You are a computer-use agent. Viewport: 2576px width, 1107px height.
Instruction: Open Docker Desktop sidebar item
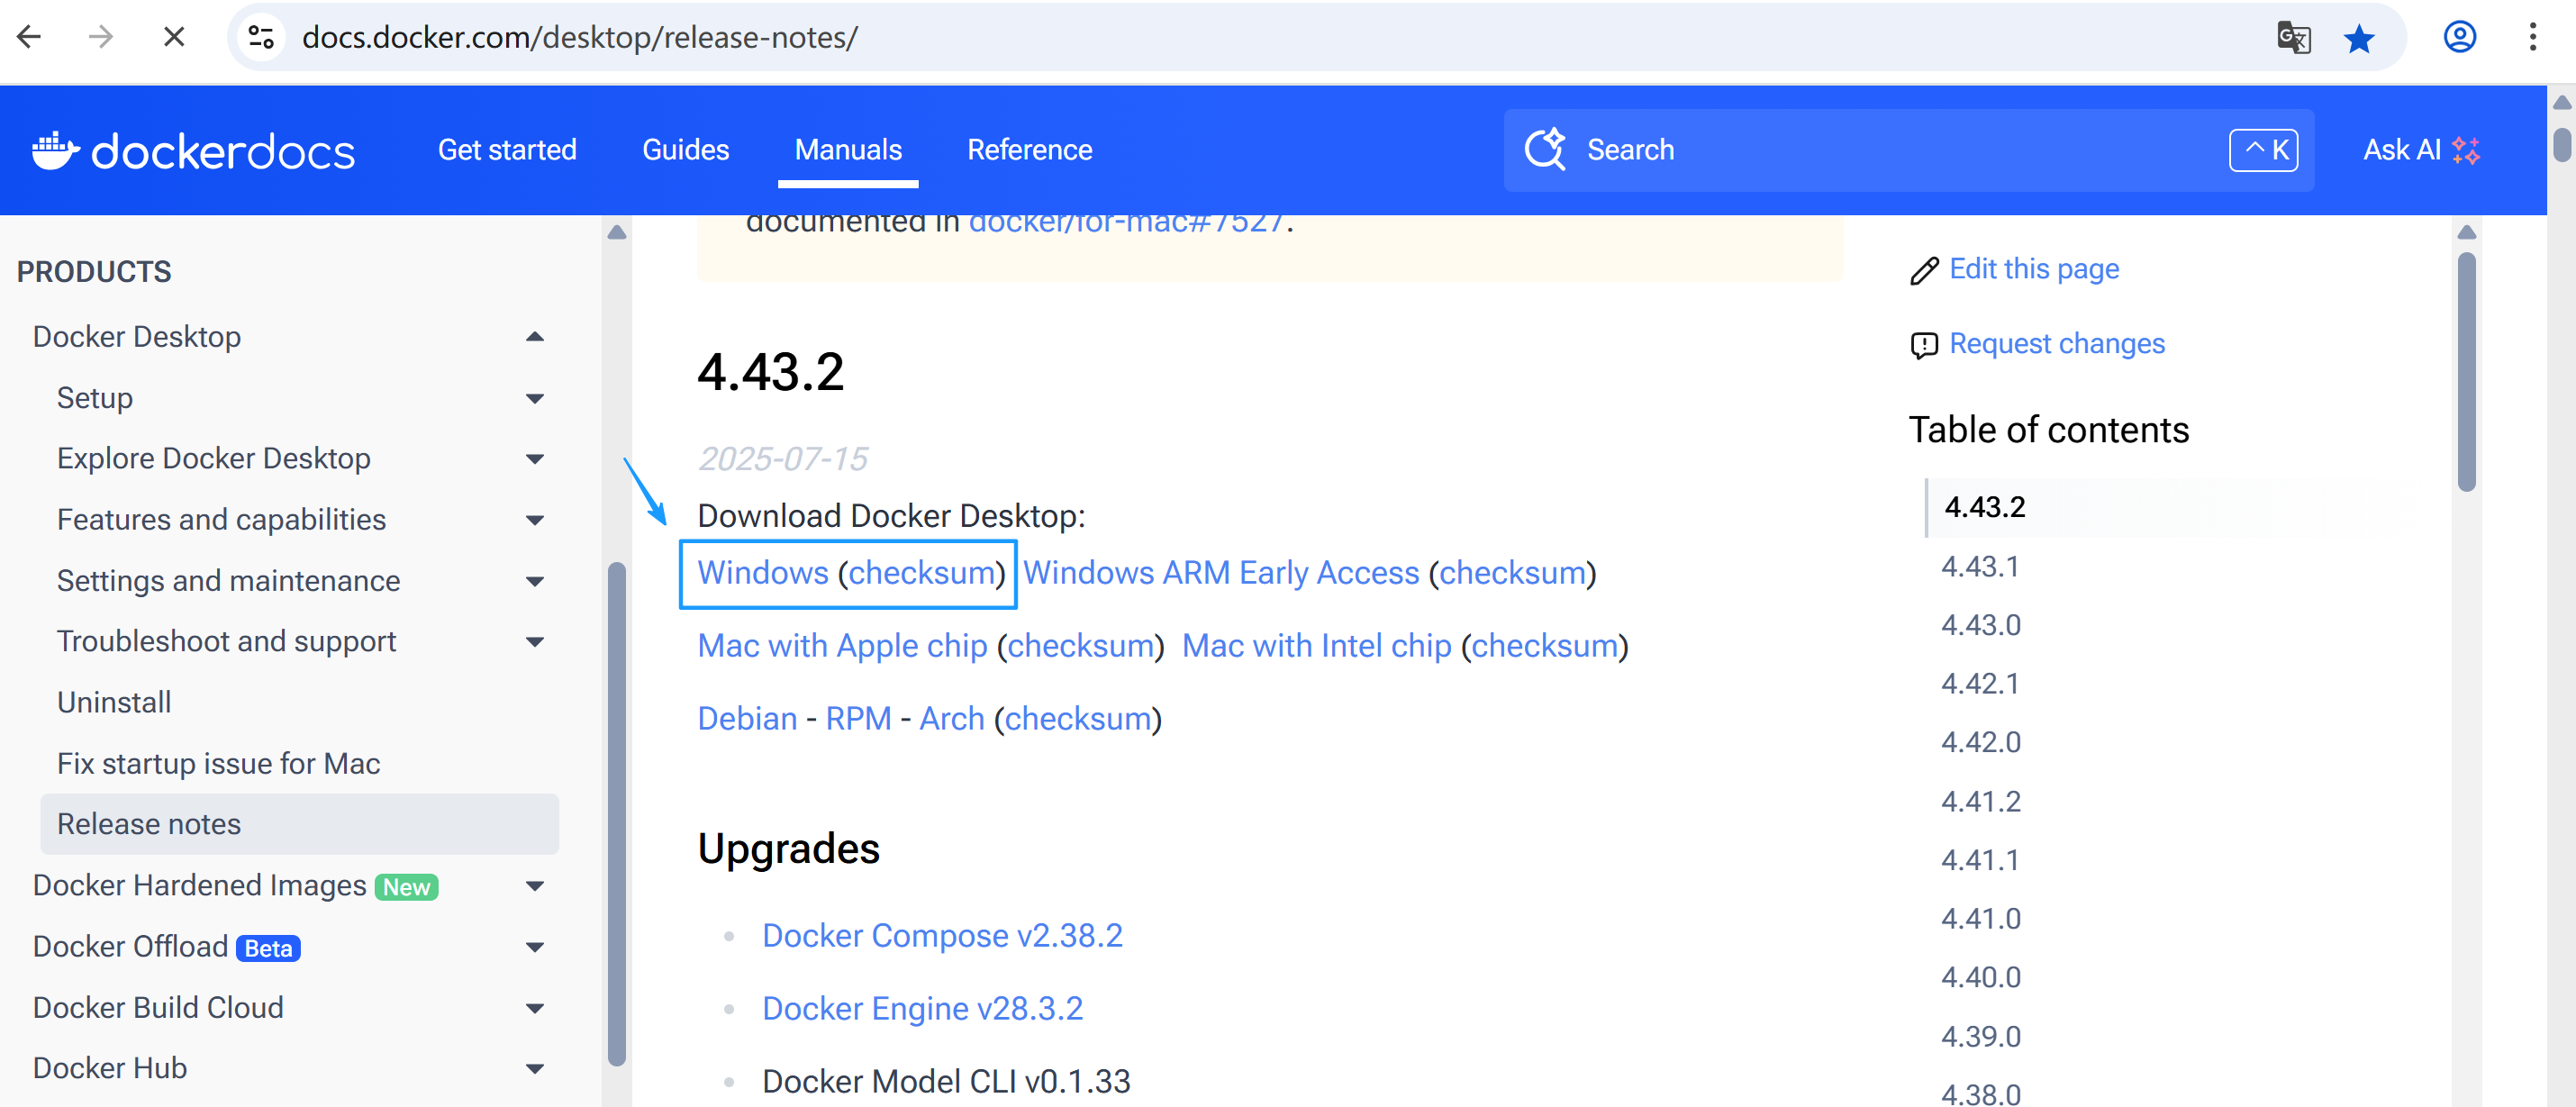click(x=137, y=337)
